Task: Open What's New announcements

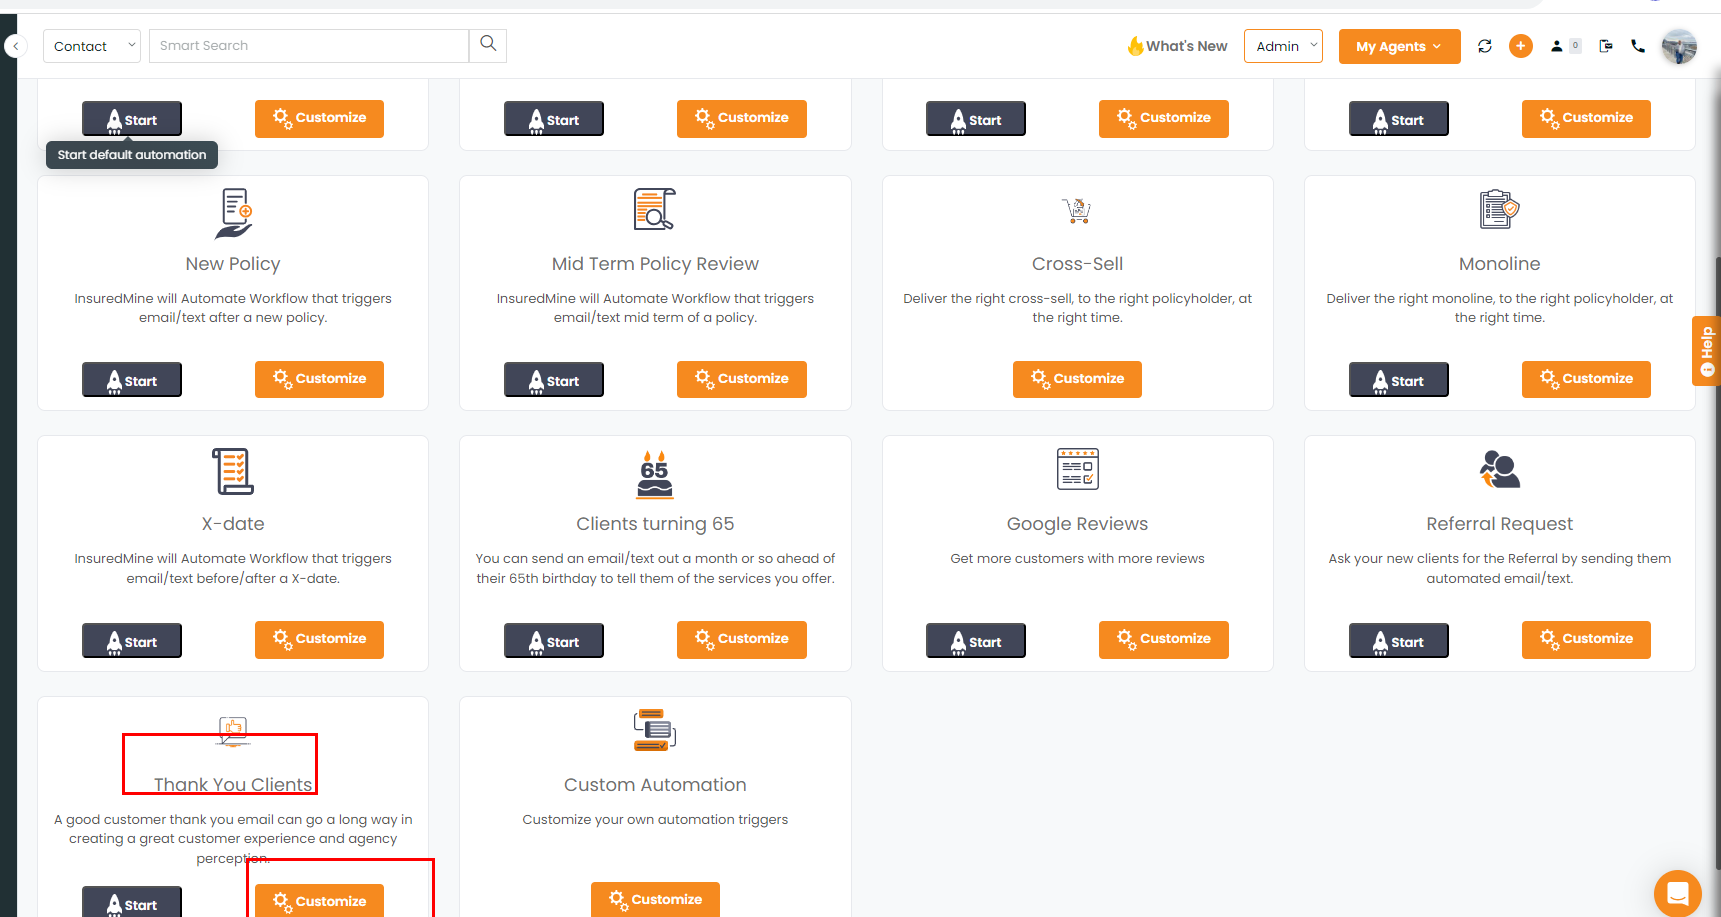Action: coord(1177,46)
